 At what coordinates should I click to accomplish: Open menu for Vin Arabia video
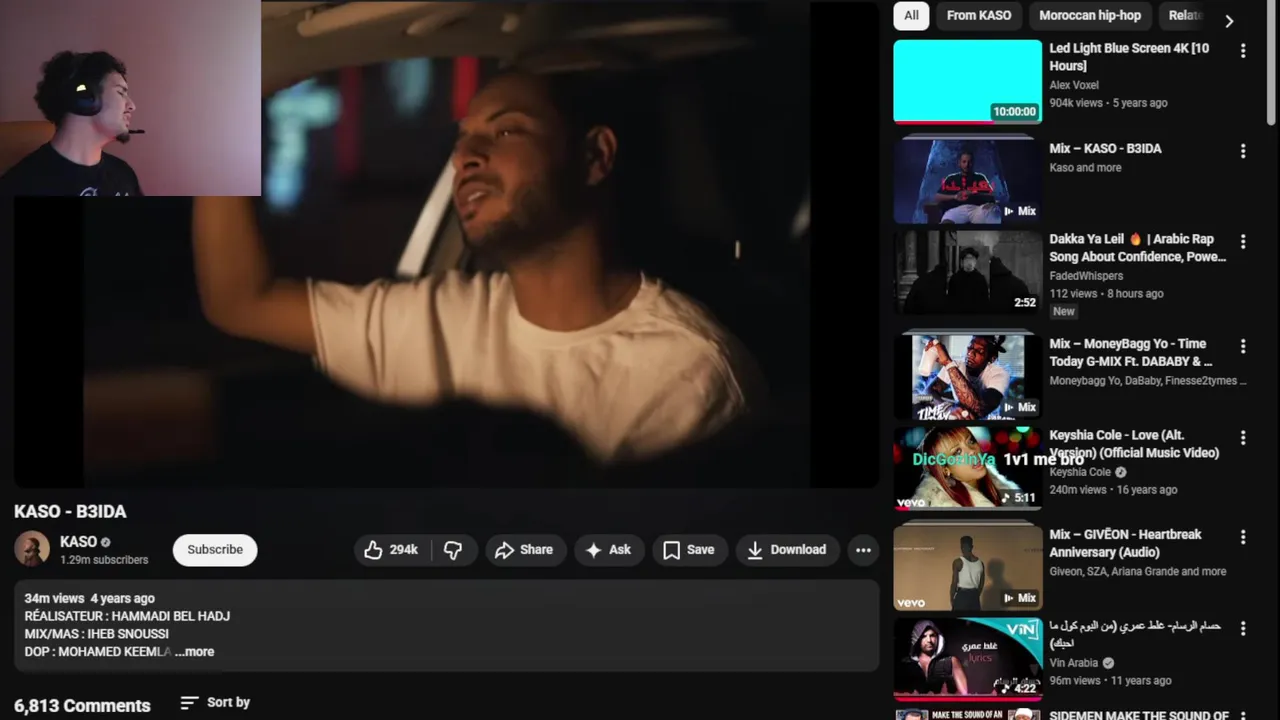pyautogui.click(x=1243, y=629)
